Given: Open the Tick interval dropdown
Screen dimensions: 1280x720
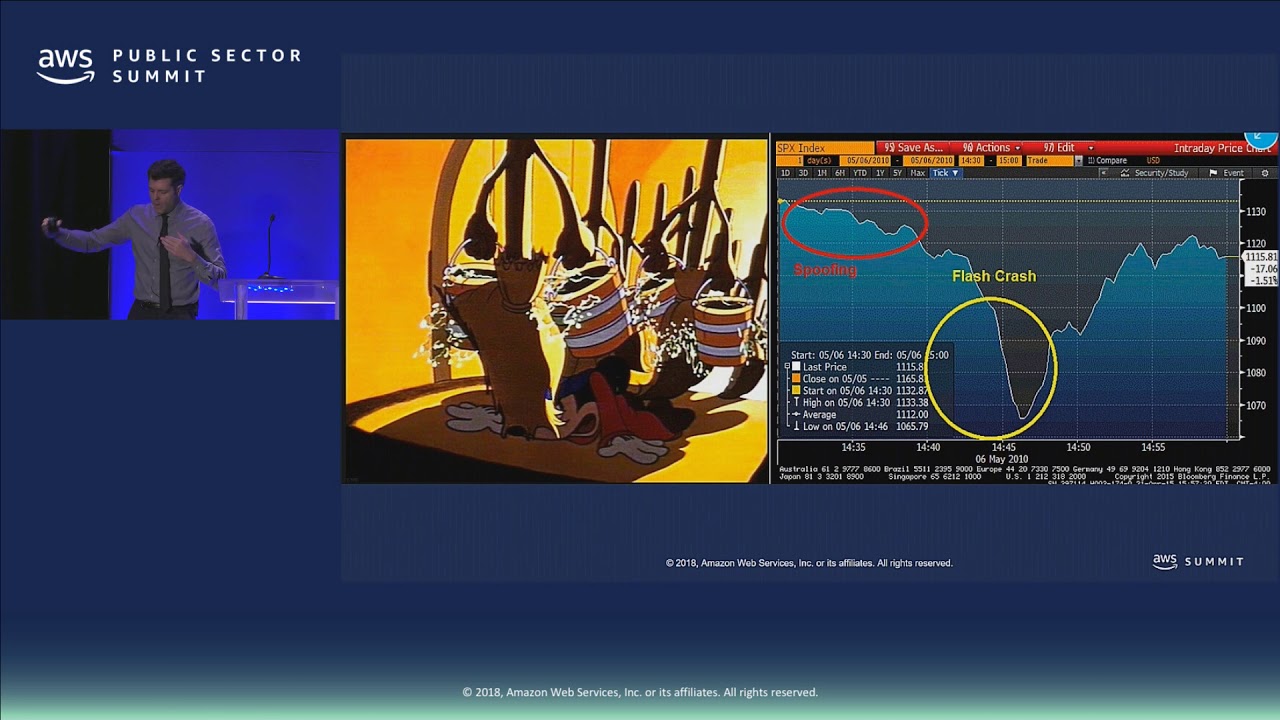Looking at the screenshot, I should (x=945, y=173).
